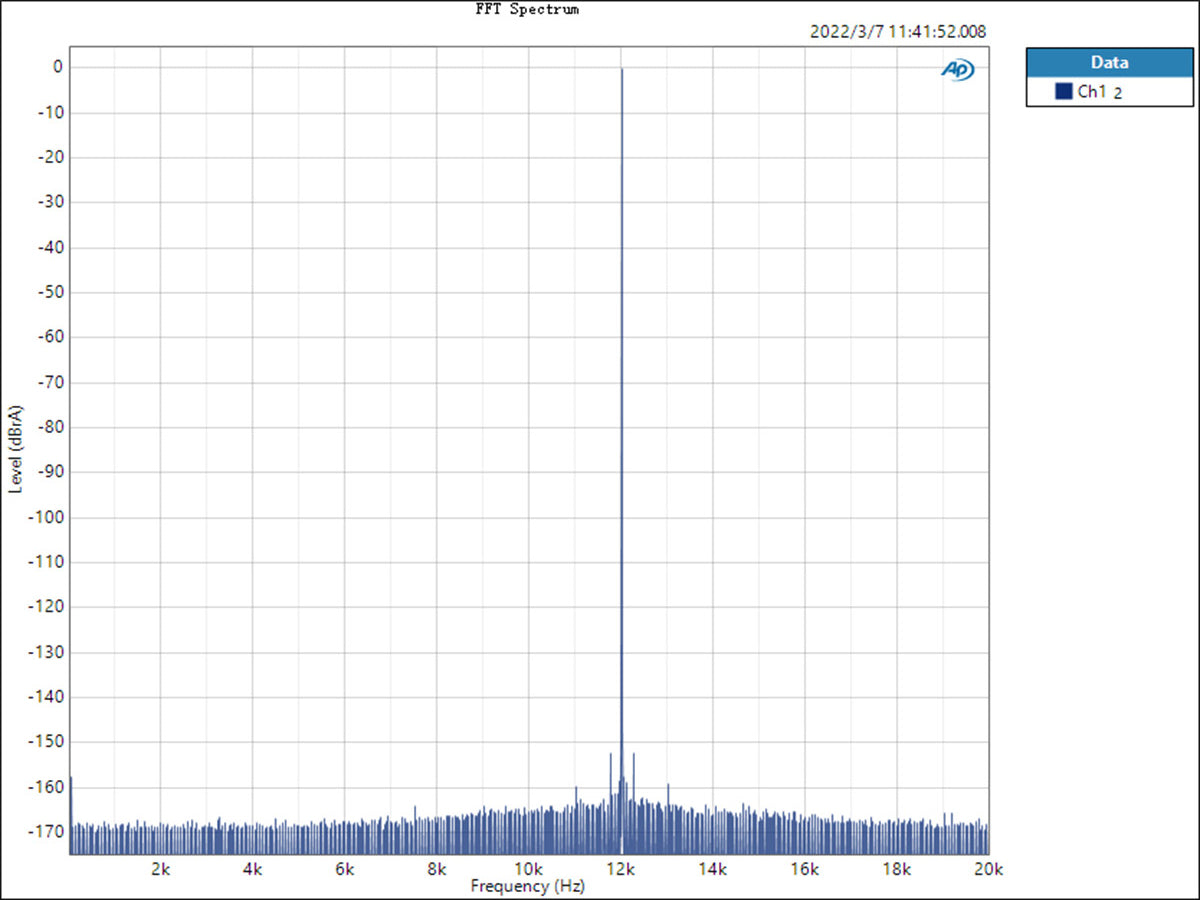Click the top of the 12 kHz peak

tap(622, 70)
